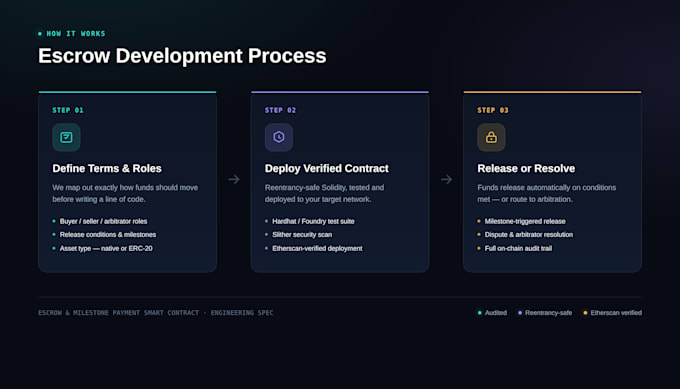Click the "STEP 01" label
The height and width of the screenshot is (389, 680).
[x=68, y=110]
